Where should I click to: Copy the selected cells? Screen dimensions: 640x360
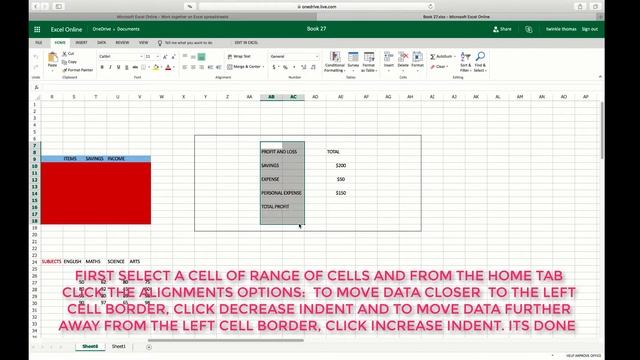click(x=69, y=62)
